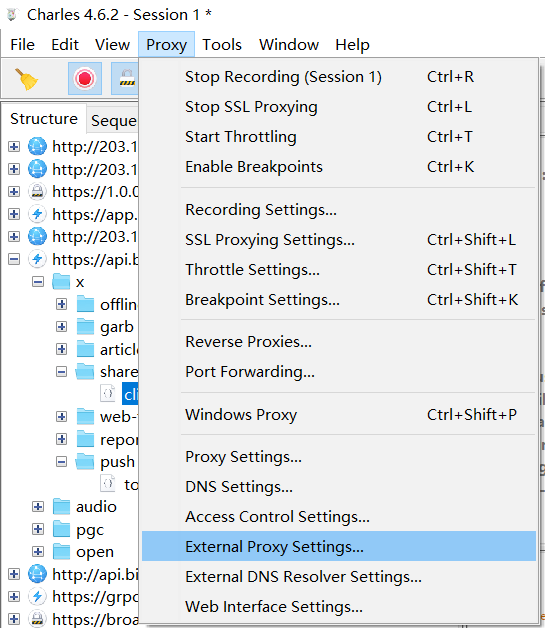The width and height of the screenshot is (545, 628).
Task: Select the highlighted item under share folder
Action: point(131,395)
